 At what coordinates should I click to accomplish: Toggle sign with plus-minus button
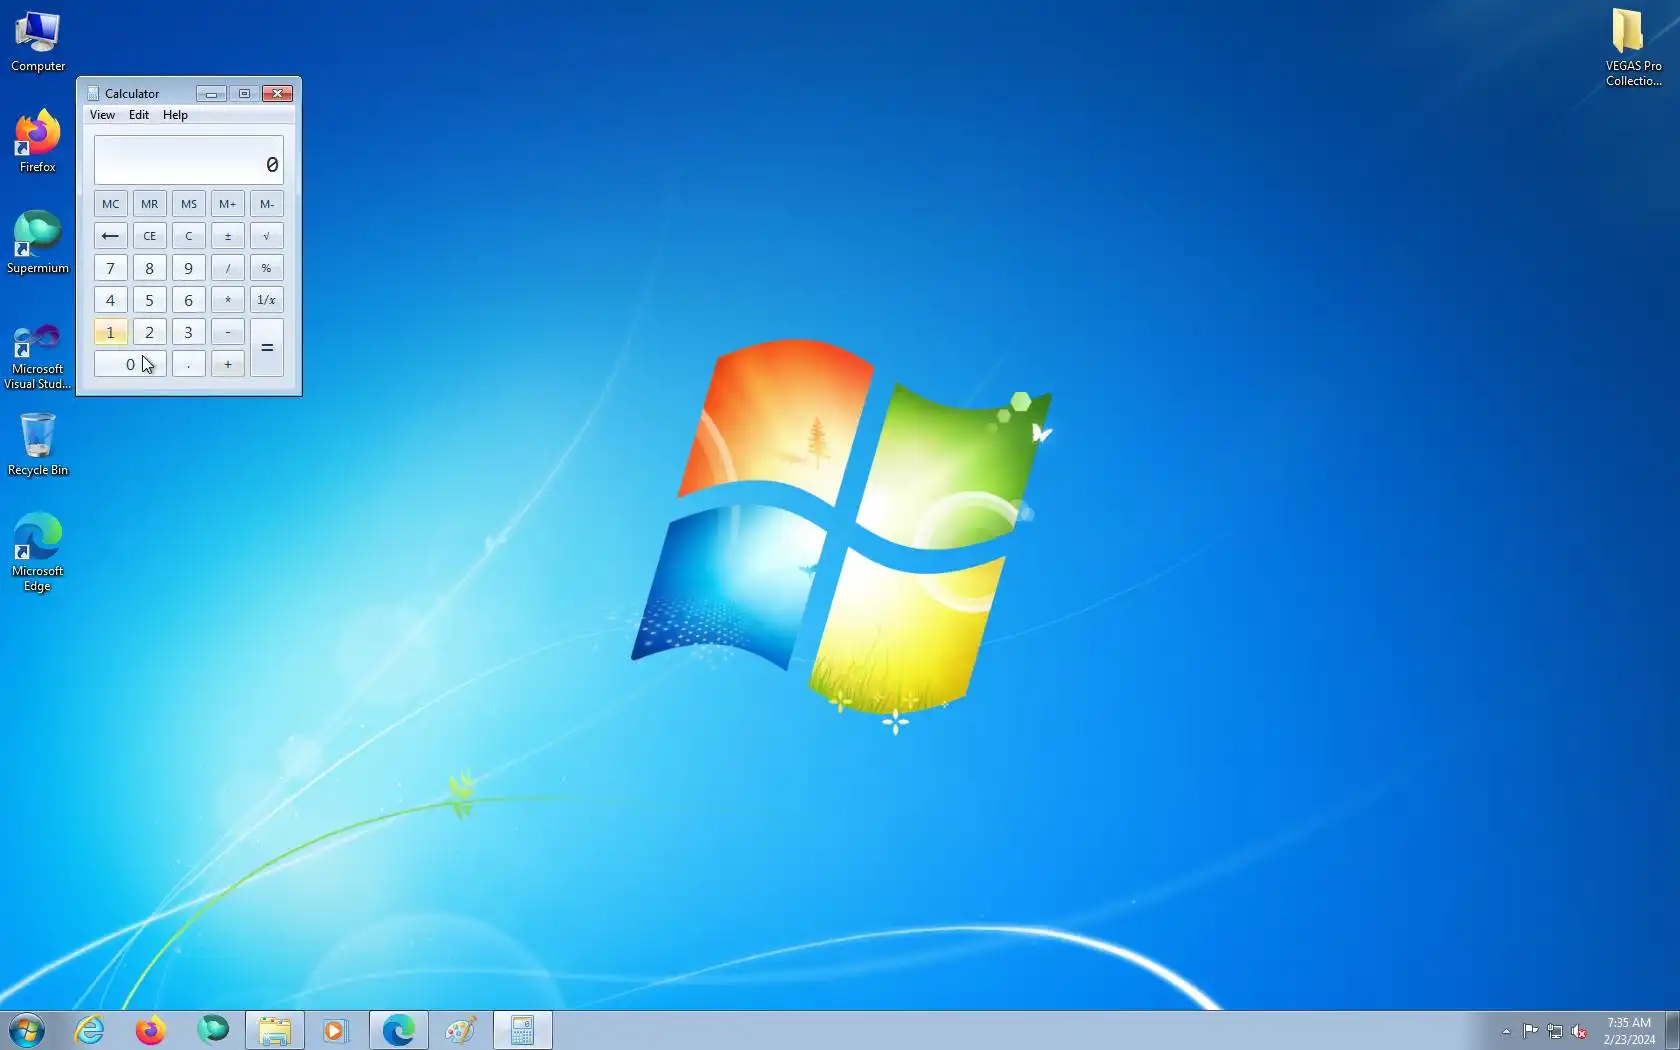tap(227, 236)
